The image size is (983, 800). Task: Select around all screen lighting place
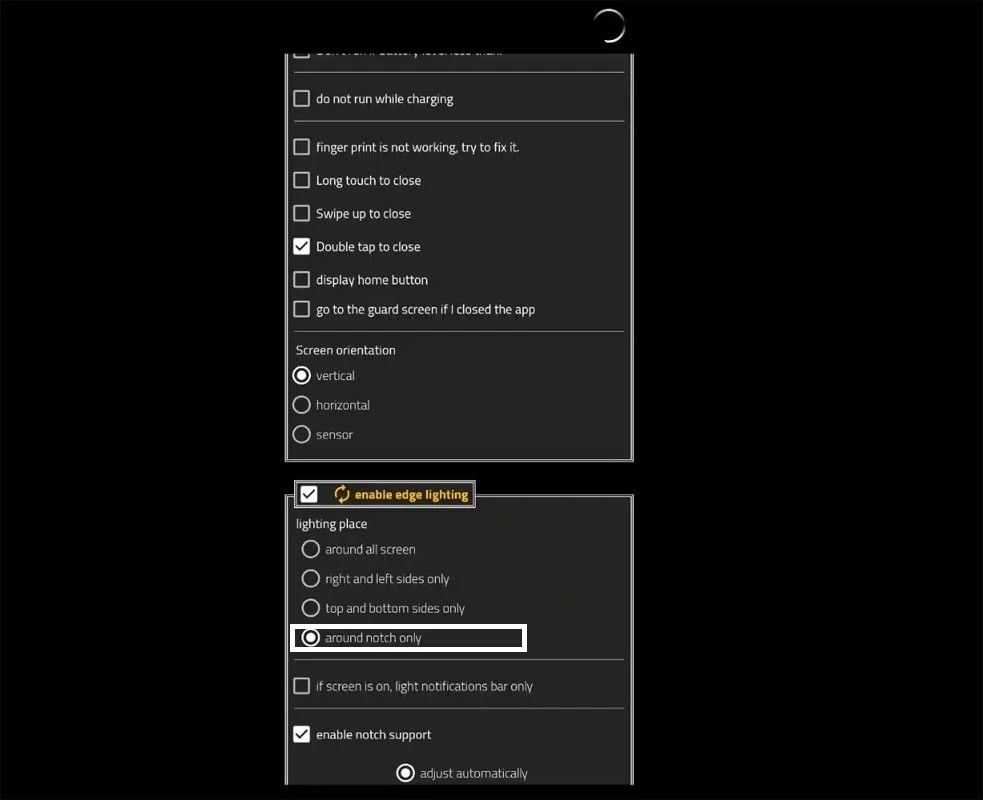tap(311, 549)
